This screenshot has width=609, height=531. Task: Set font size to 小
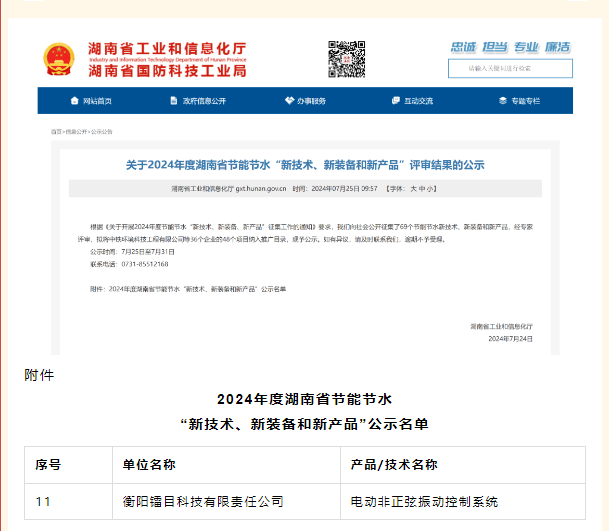(x=431, y=188)
